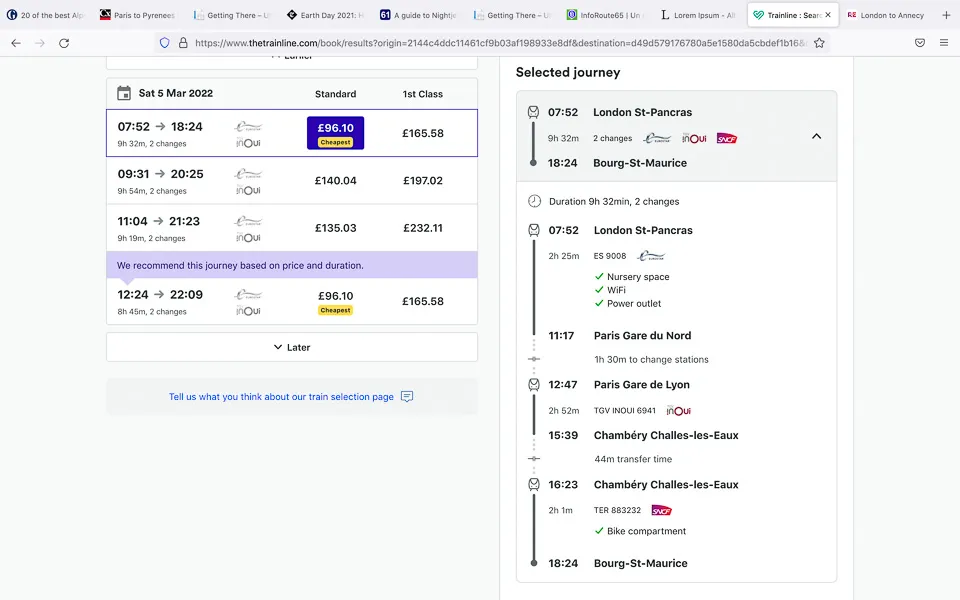The image size is (960, 600).
Task: Click the 09:31 → 20:25 journey times
Action: coord(160,174)
